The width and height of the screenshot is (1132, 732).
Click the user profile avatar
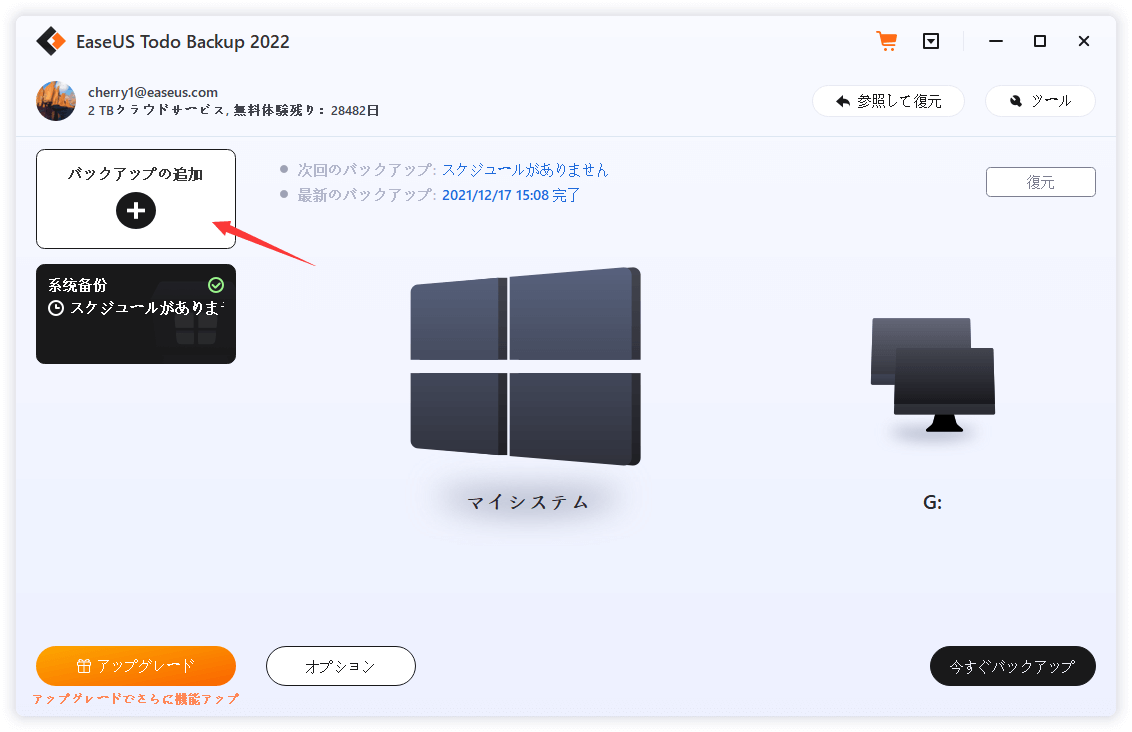click(56, 101)
